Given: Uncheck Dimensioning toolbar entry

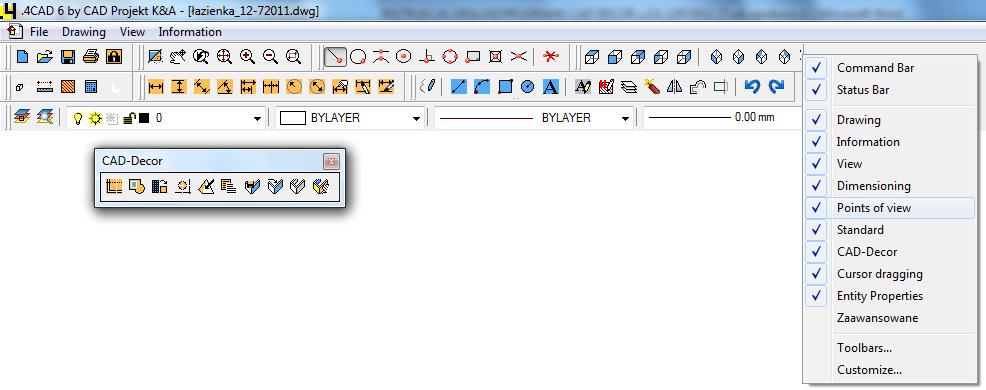Looking at the screenshot, I should (x=889, y=186).
